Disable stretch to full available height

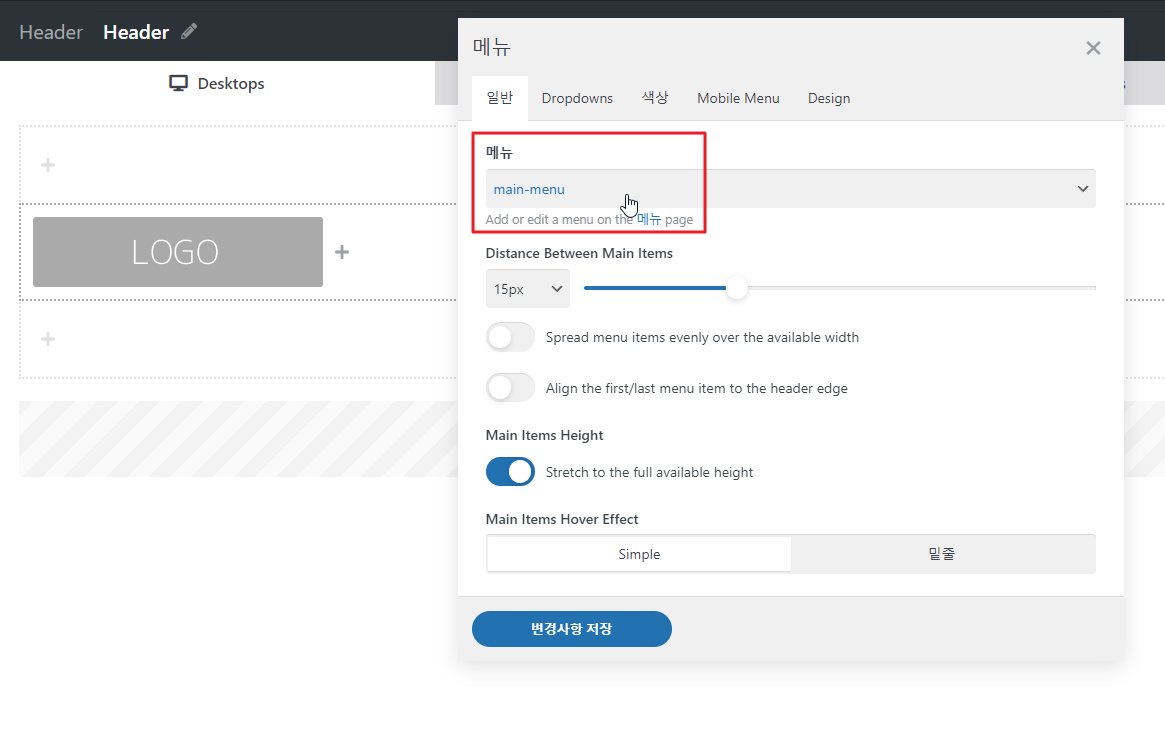(x=510, y=472)
